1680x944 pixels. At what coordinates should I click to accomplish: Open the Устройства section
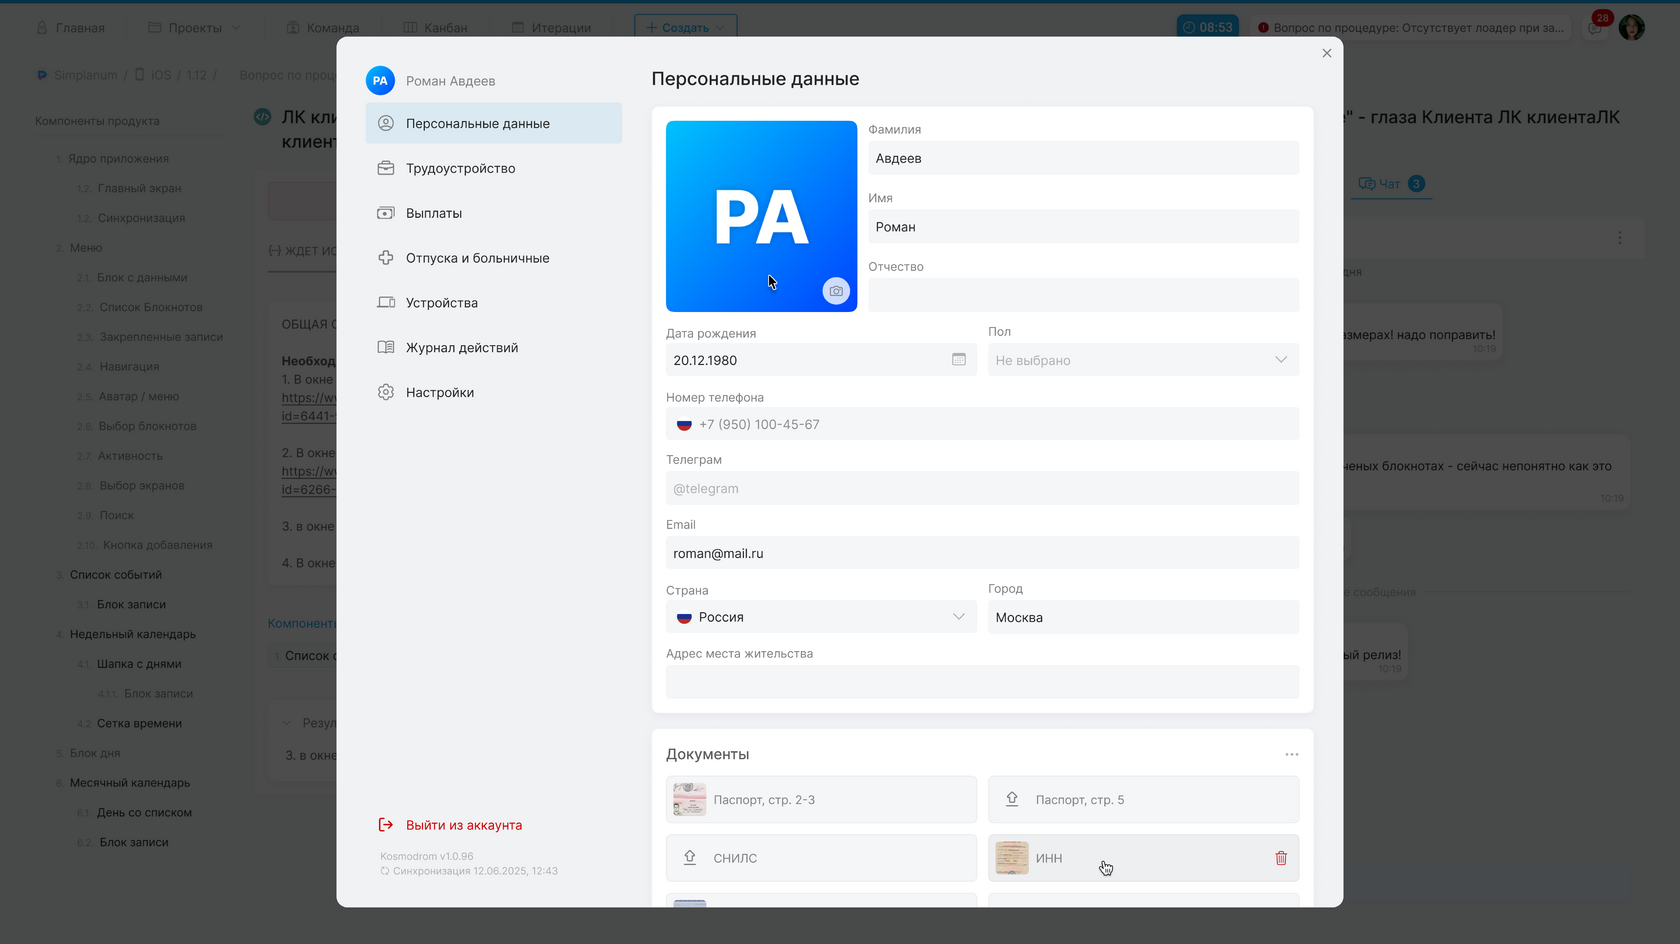(x=493, y=303)
